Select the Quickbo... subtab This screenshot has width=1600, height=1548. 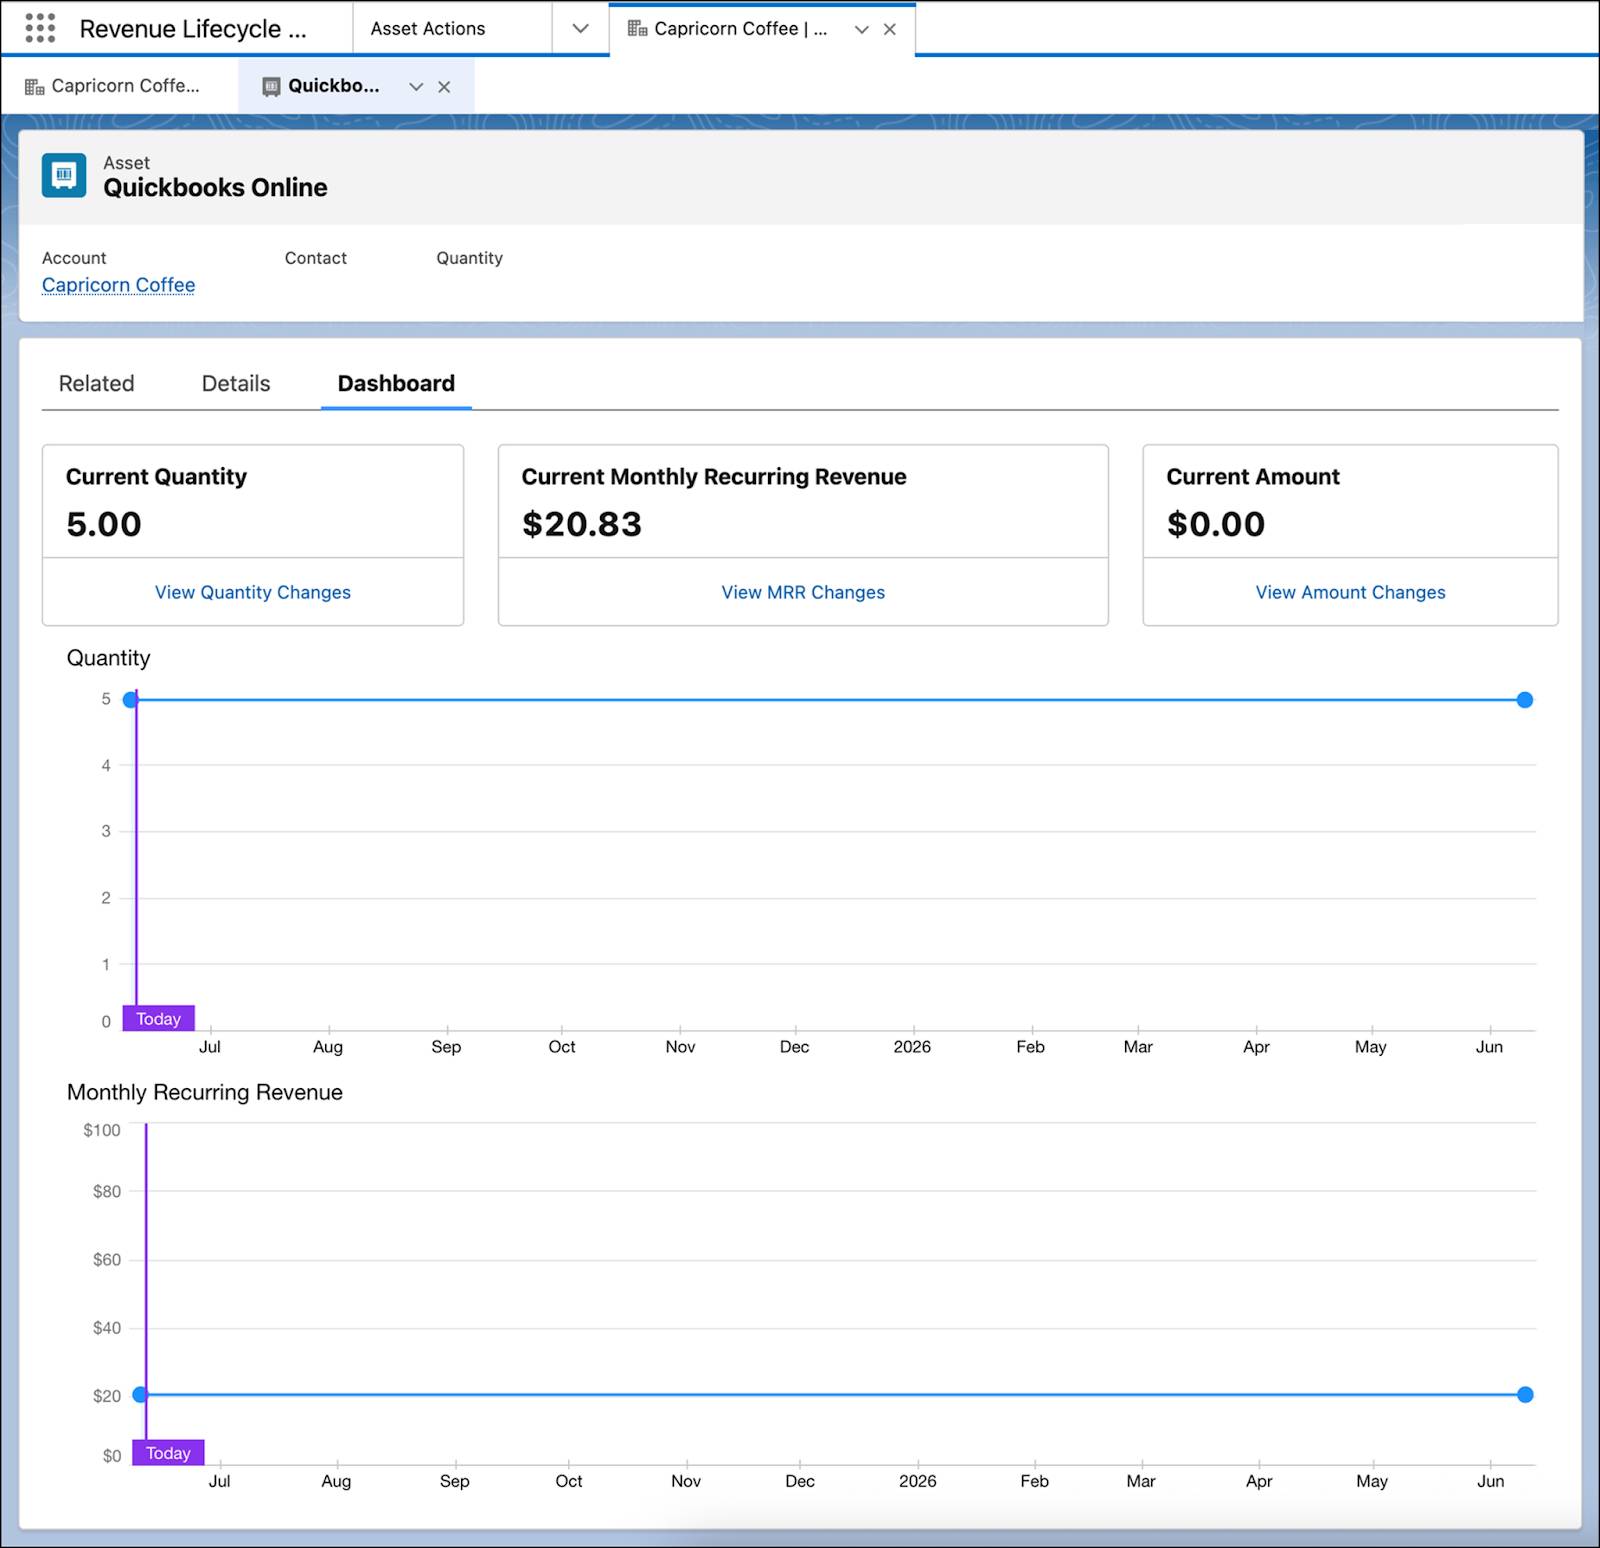click(x=334, y=86)
